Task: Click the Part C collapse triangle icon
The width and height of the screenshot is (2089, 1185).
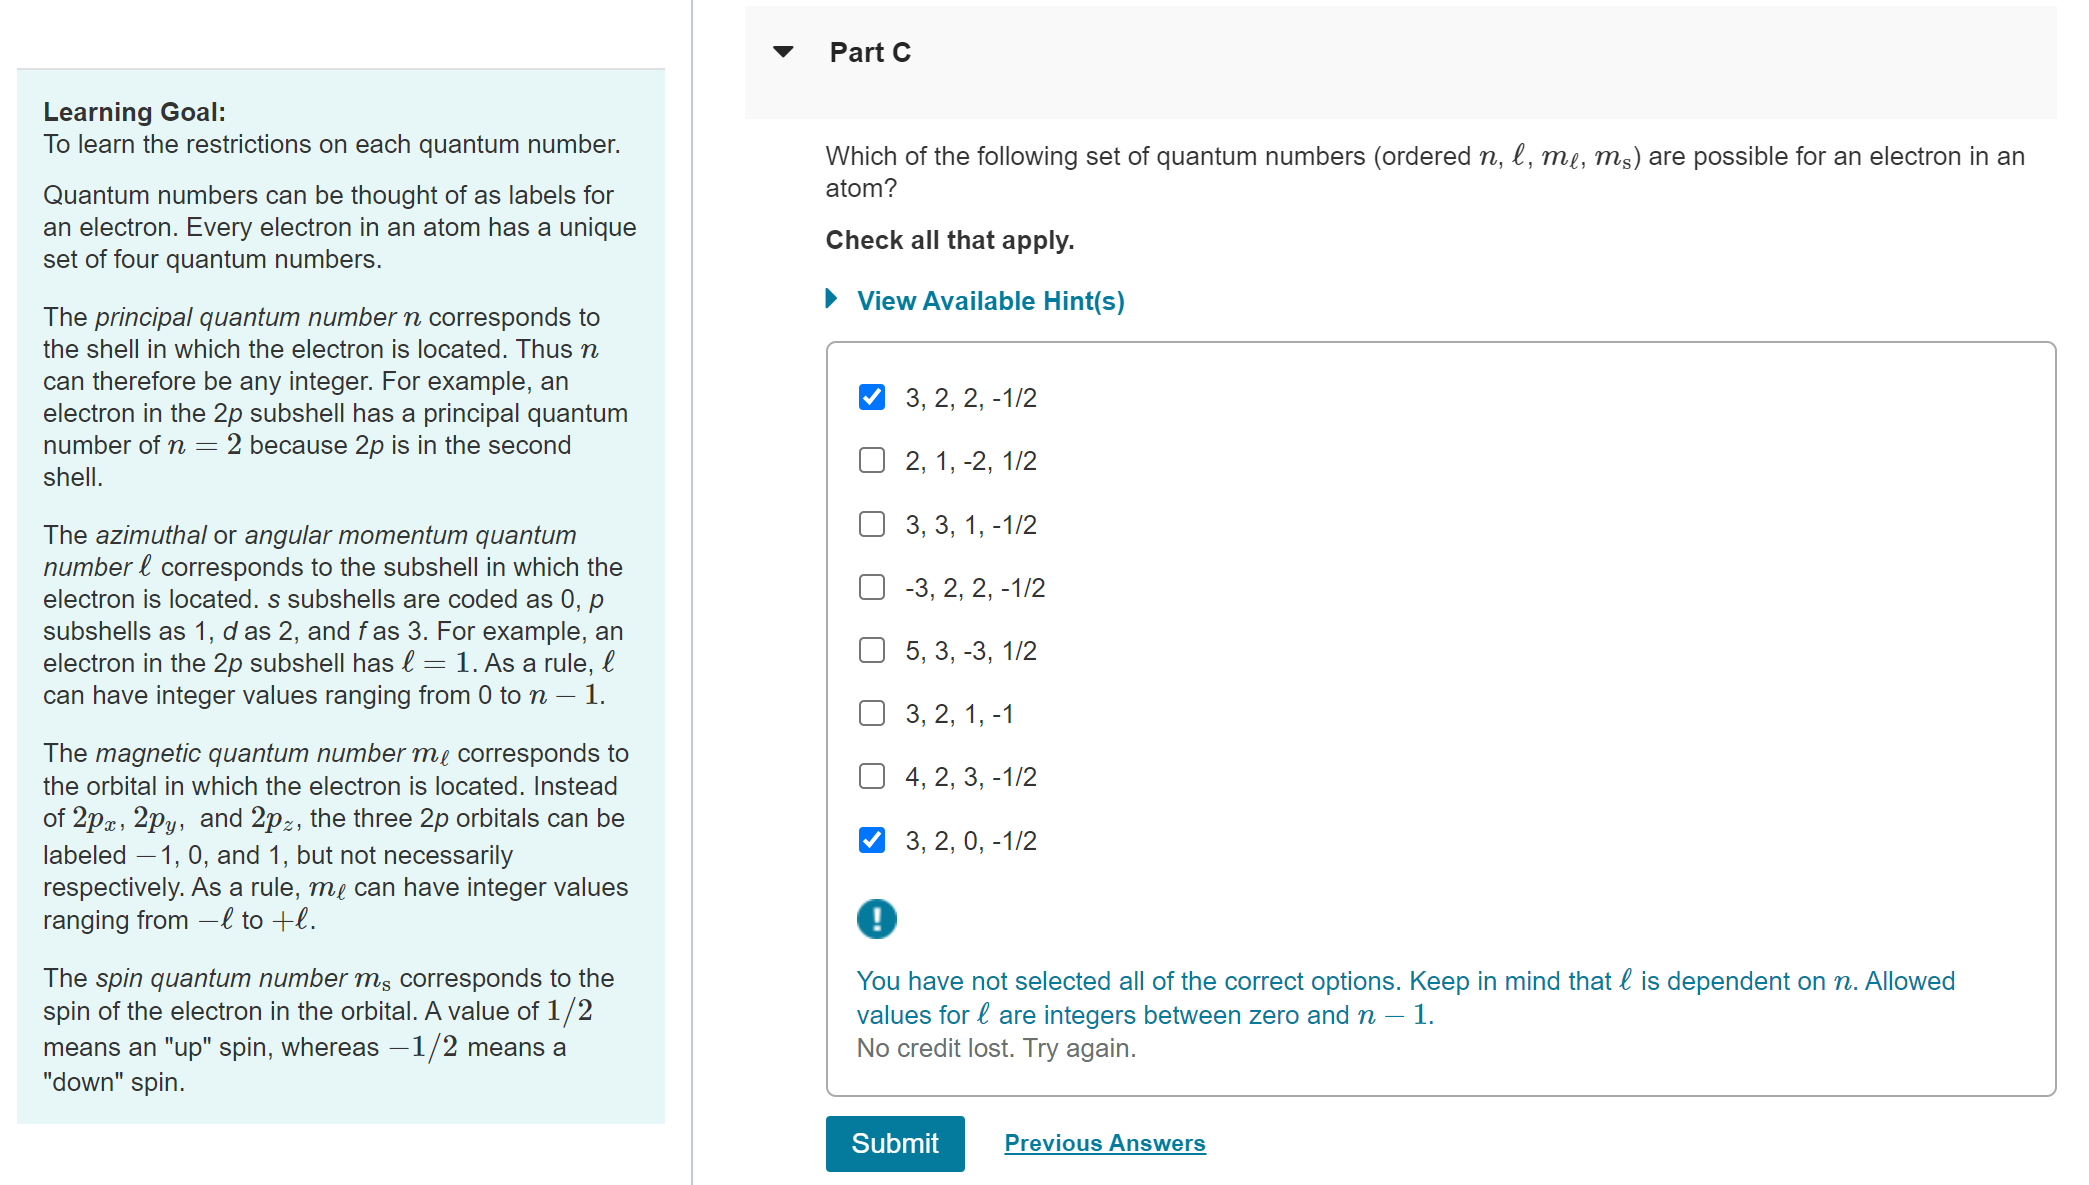Action: [x=783, y=51]
